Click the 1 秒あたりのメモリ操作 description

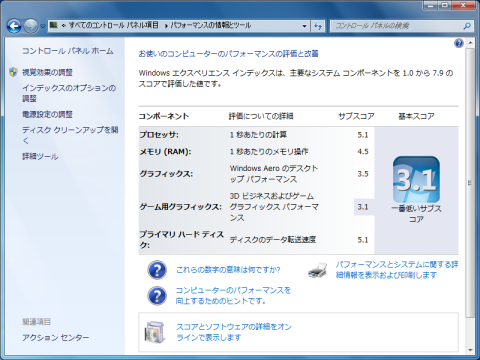pos(269,152)
